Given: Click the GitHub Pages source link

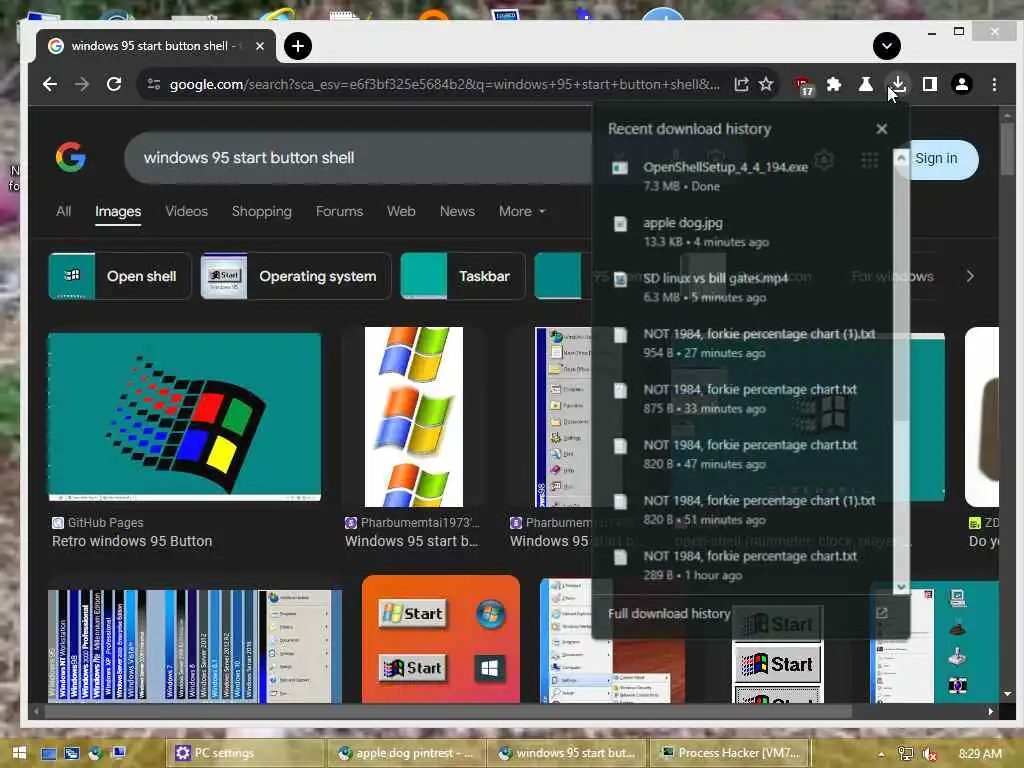Looking at the screenshot, I should tap(98, 522).
